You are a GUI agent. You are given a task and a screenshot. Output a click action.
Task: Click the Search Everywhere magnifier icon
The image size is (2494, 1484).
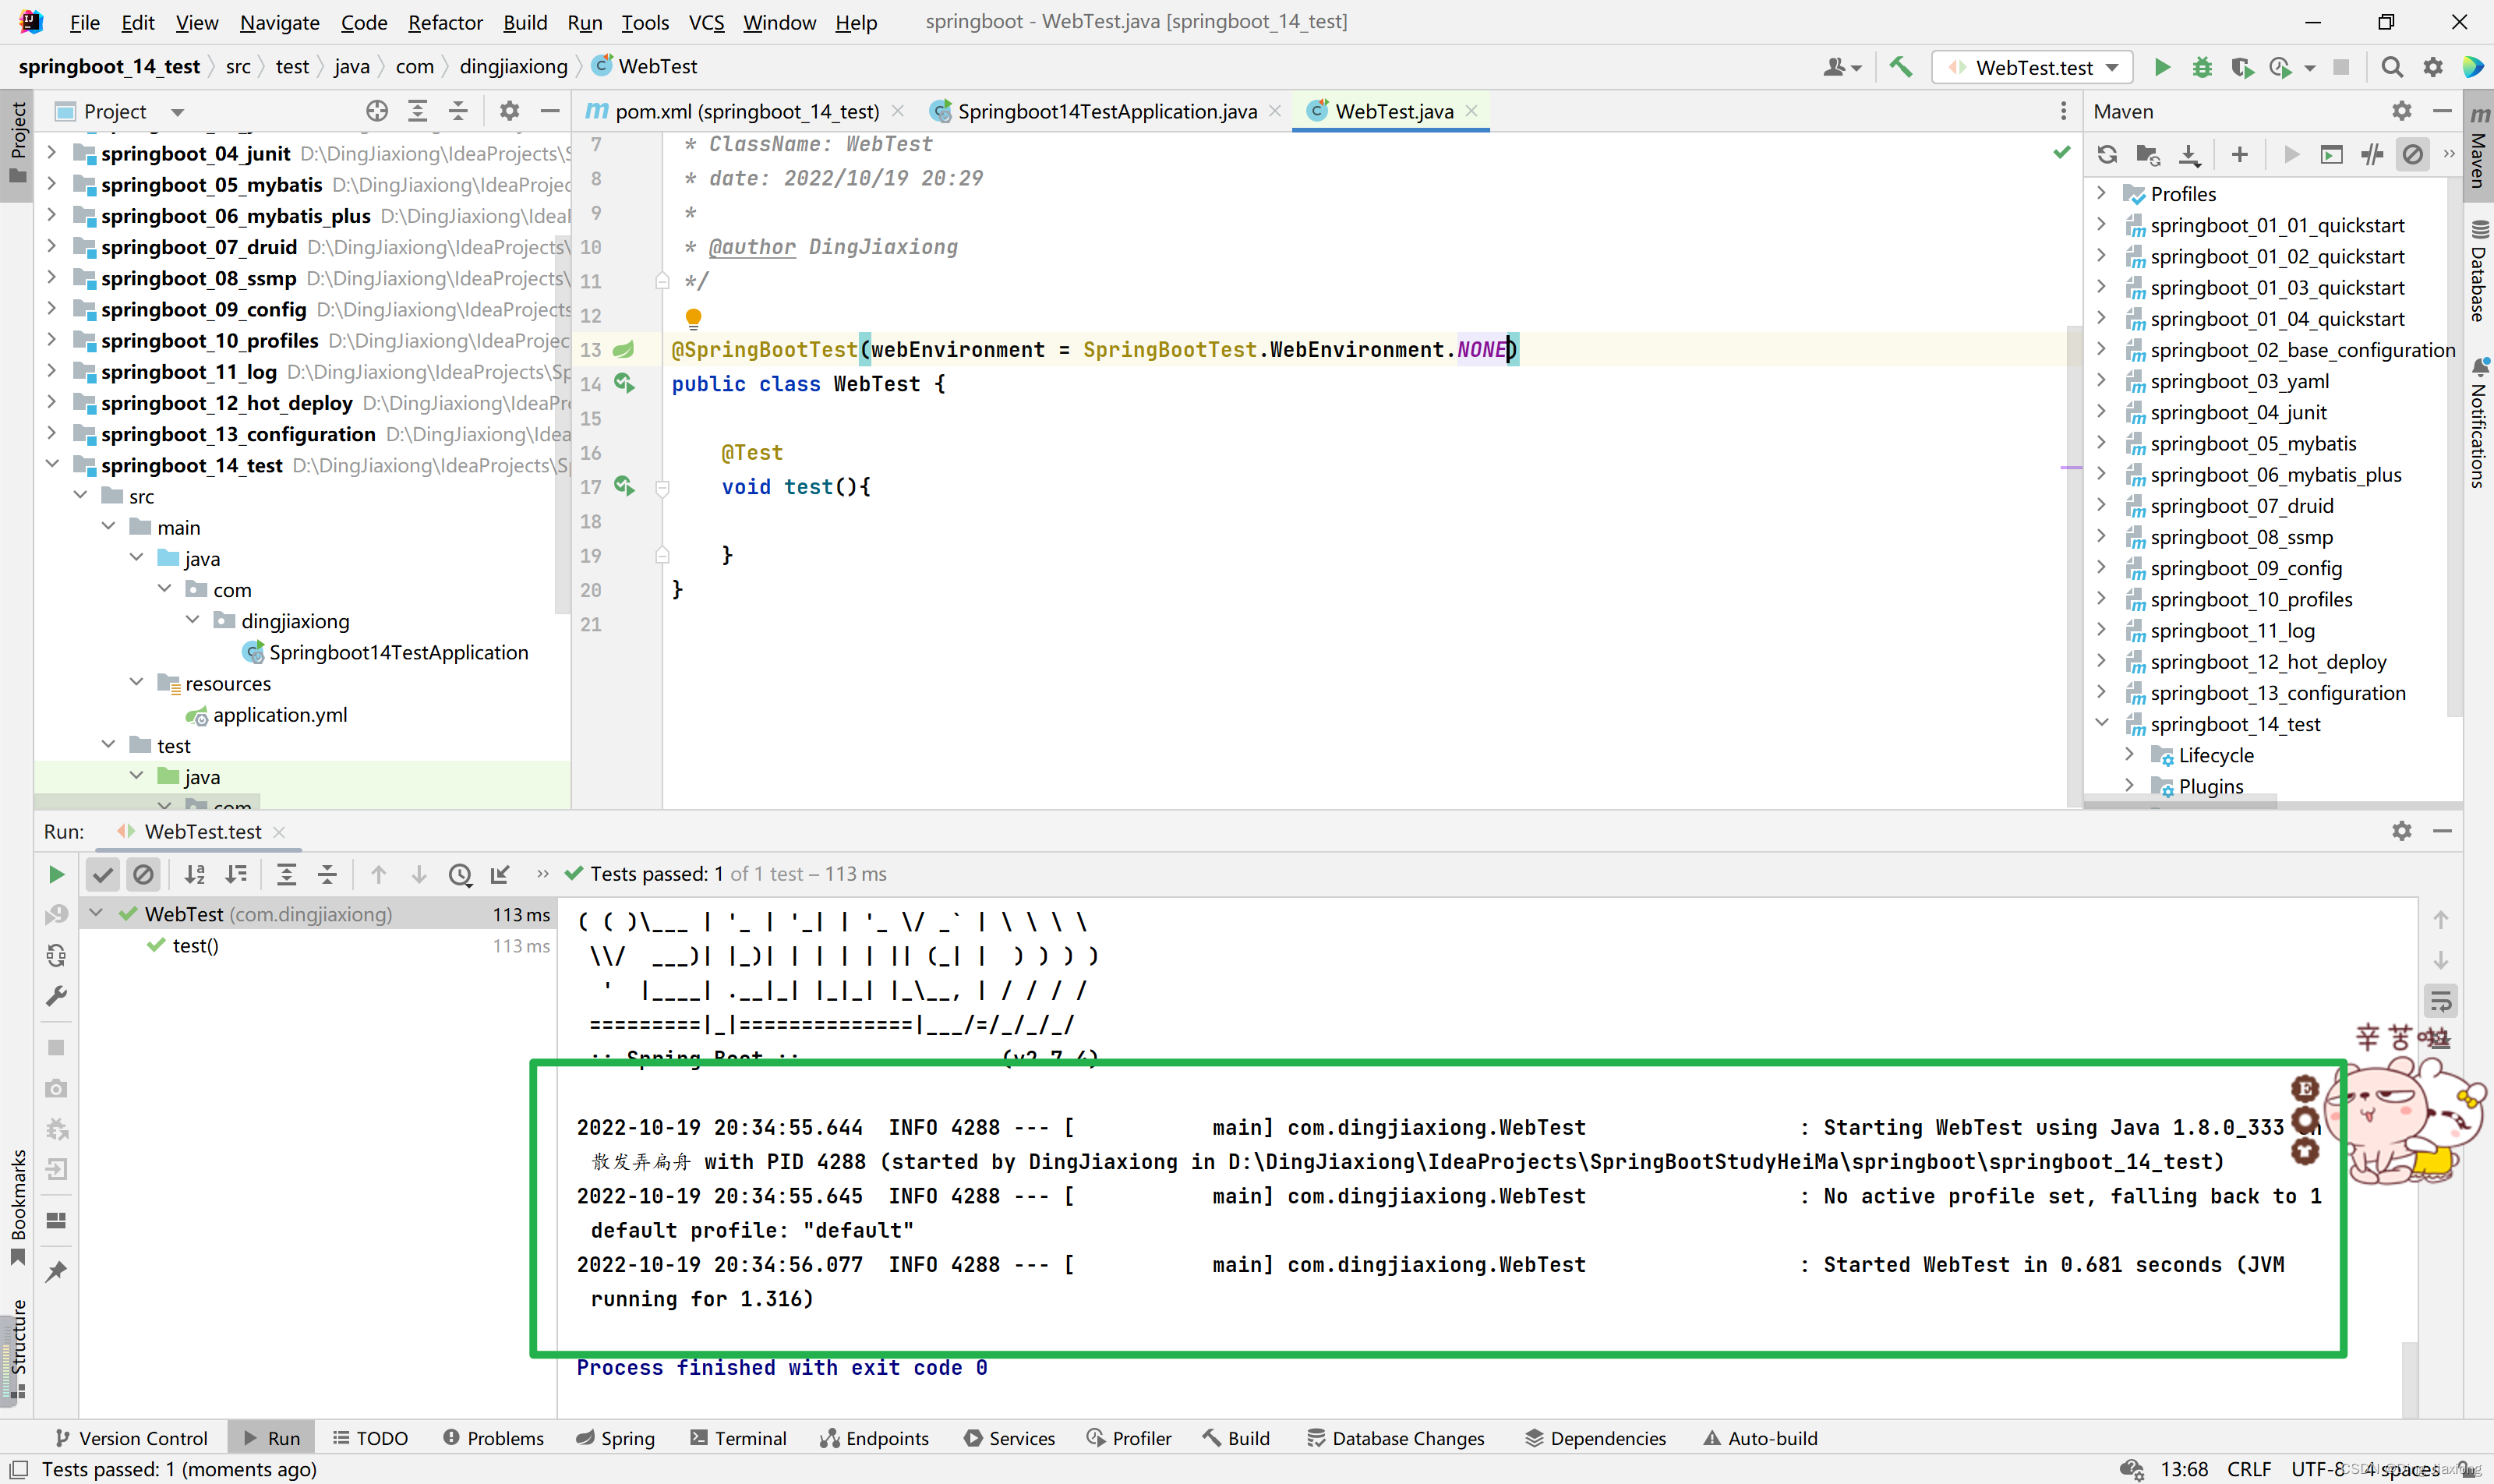pos(2391,67)
